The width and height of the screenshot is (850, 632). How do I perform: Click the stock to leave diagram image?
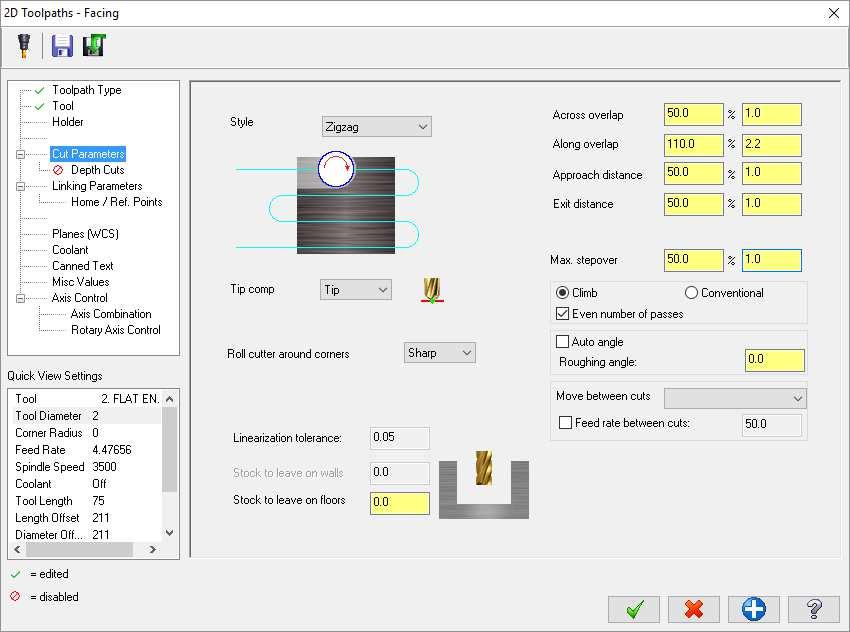point(484,484)
